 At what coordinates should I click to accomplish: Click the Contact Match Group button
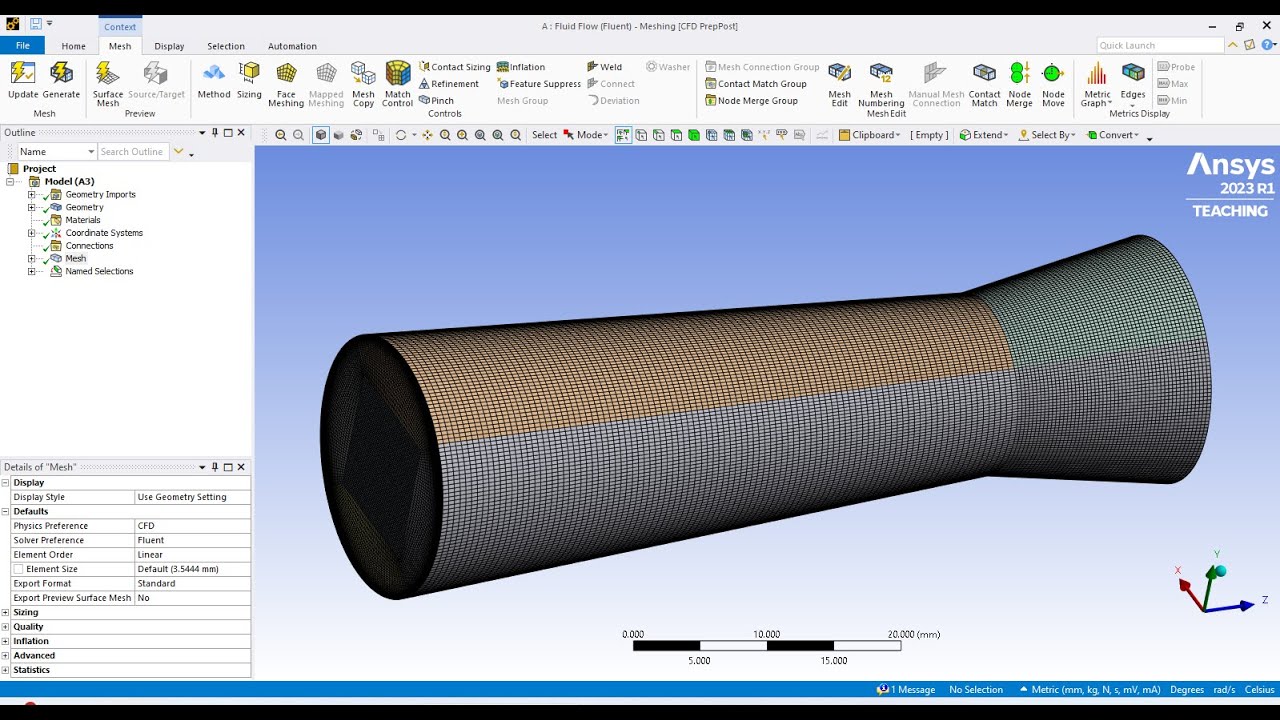(756, 84)
